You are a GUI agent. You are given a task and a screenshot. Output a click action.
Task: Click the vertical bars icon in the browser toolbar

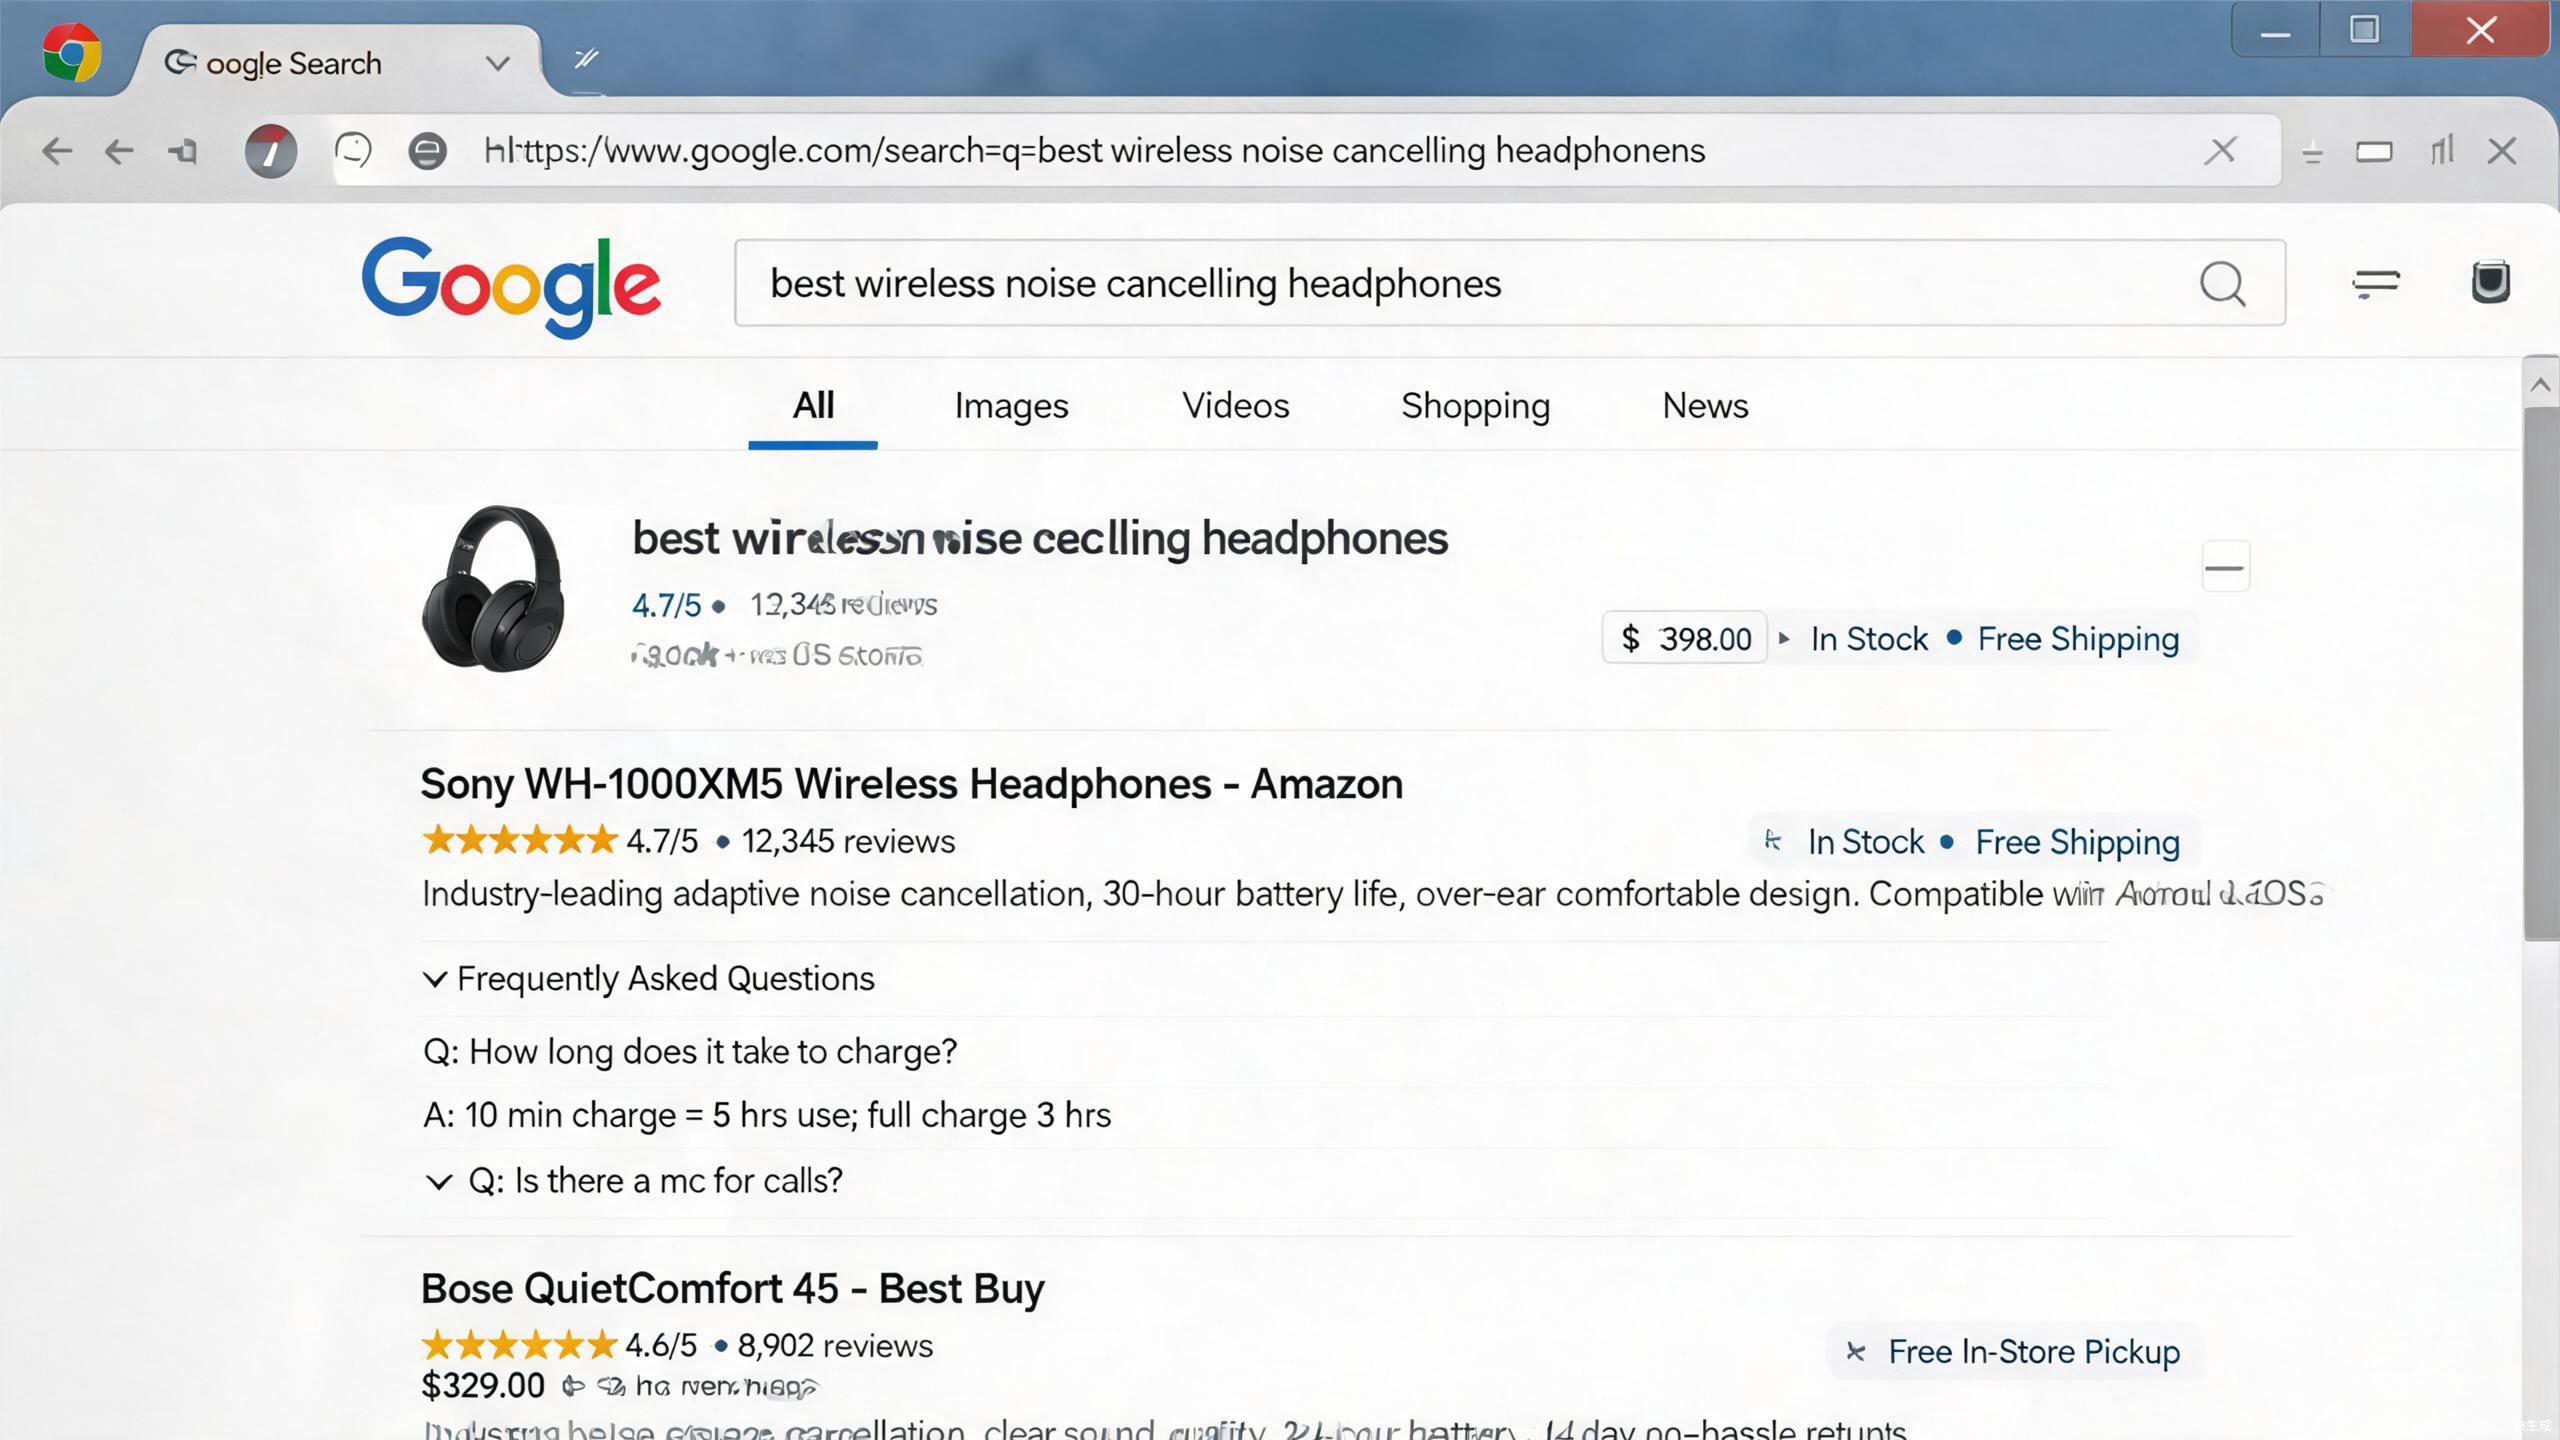(2442, 151)
